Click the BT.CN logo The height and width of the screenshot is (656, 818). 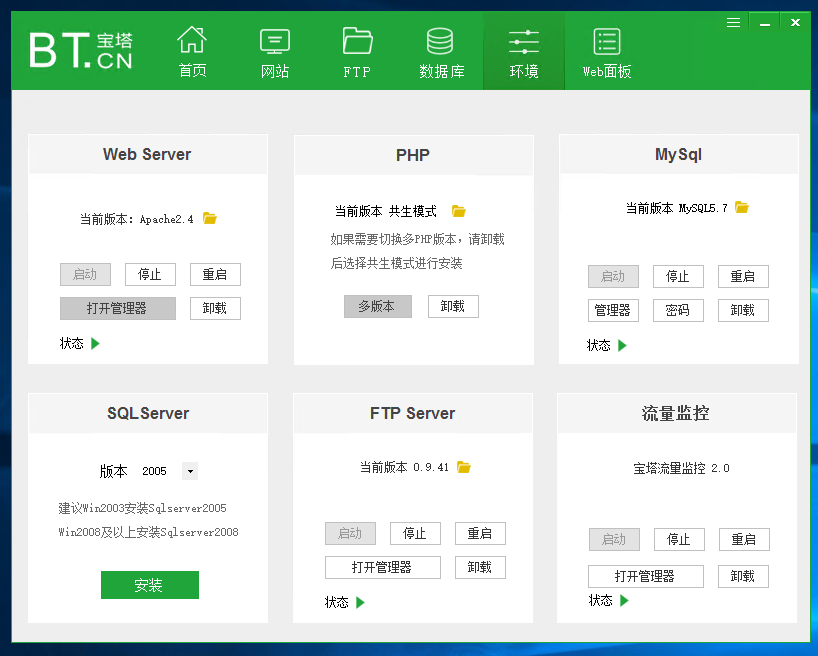81,50
